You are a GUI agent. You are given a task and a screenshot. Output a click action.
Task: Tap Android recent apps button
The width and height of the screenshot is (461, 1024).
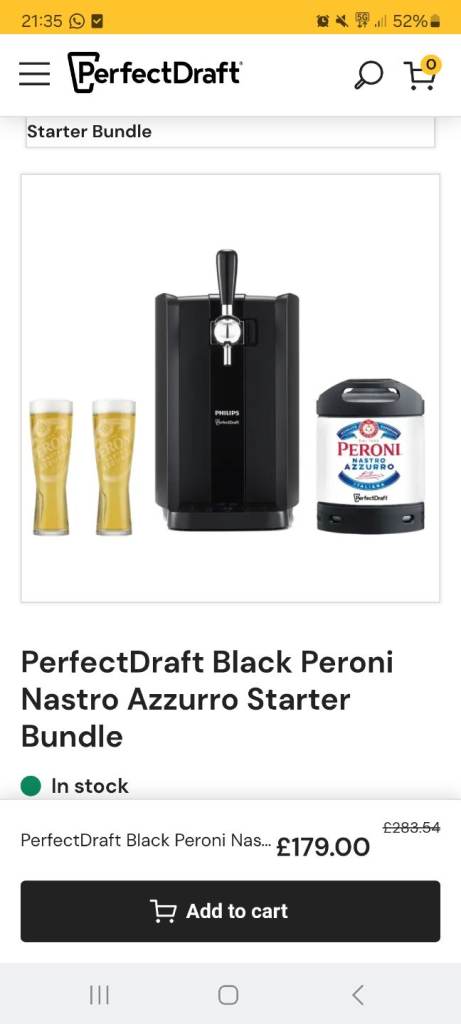coord(99,995)
